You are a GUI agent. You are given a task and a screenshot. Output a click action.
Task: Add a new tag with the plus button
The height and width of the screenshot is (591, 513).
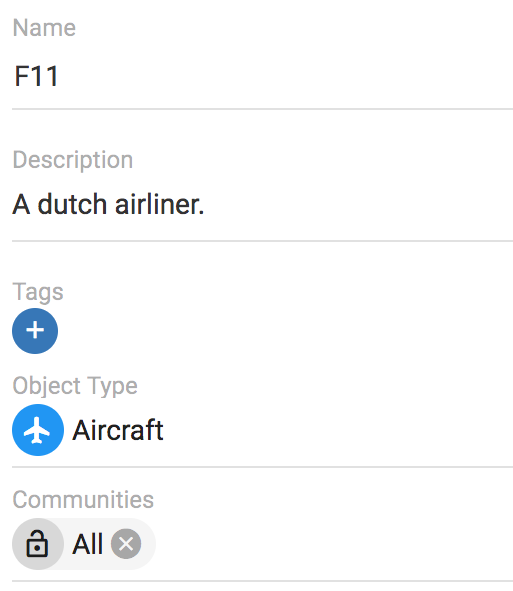pyautogui.click(x=35, y=331)
